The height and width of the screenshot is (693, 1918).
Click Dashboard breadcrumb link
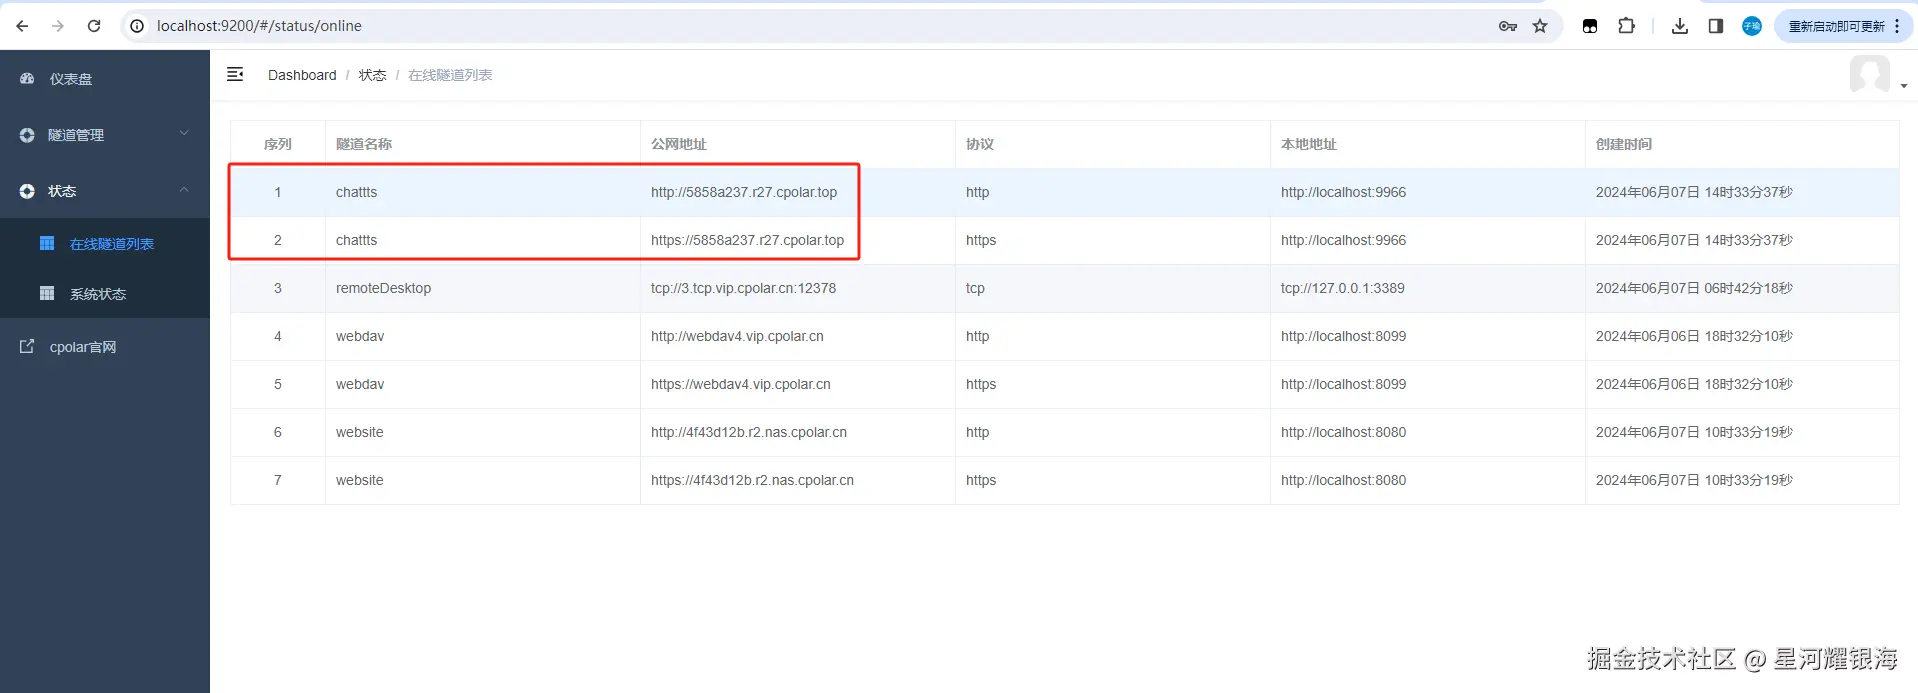[302, 75]
